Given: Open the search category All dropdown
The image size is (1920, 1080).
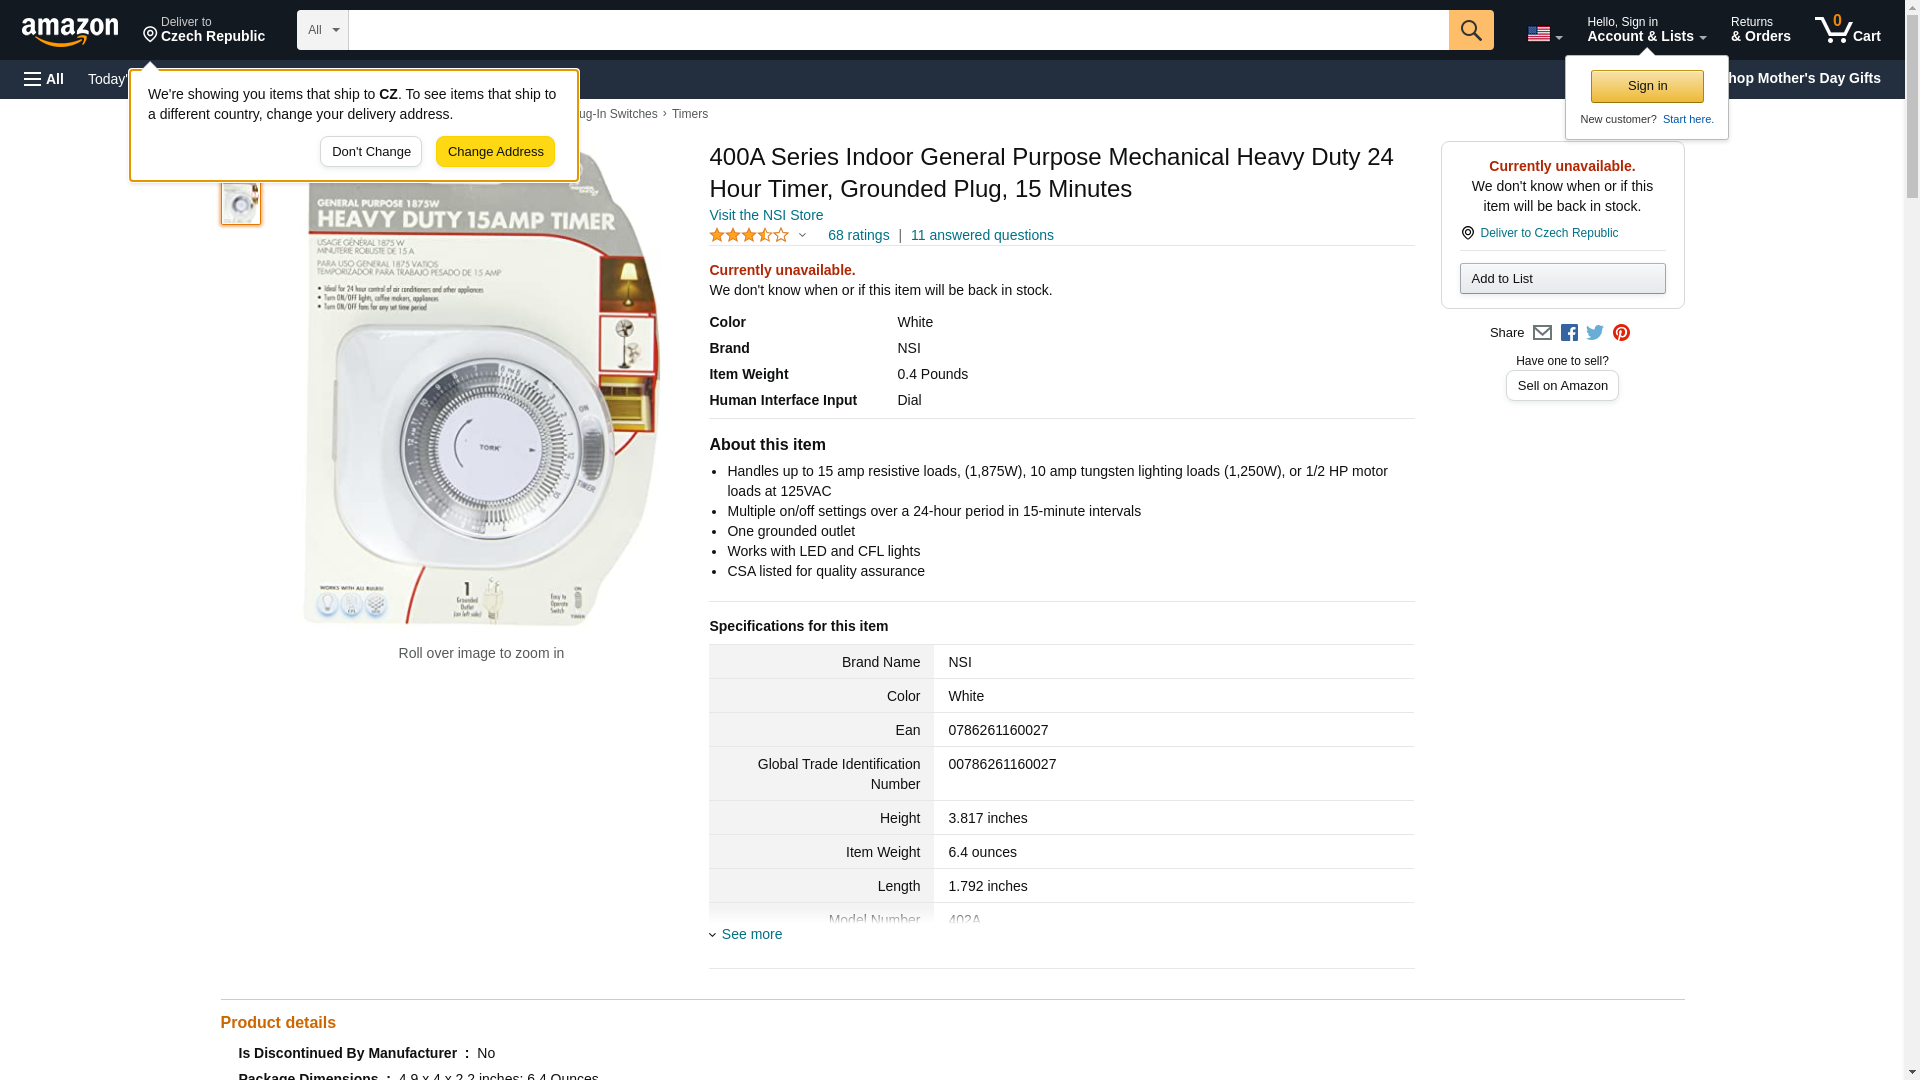Looking at the screenshot, I should pyautogui.click(x=322, y=30).
